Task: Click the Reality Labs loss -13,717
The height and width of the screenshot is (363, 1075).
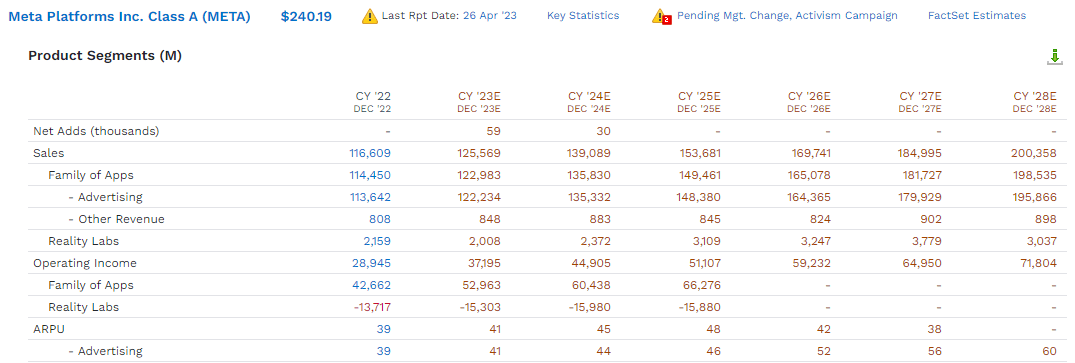Action: pyautogui.click(x=372, y=307)
